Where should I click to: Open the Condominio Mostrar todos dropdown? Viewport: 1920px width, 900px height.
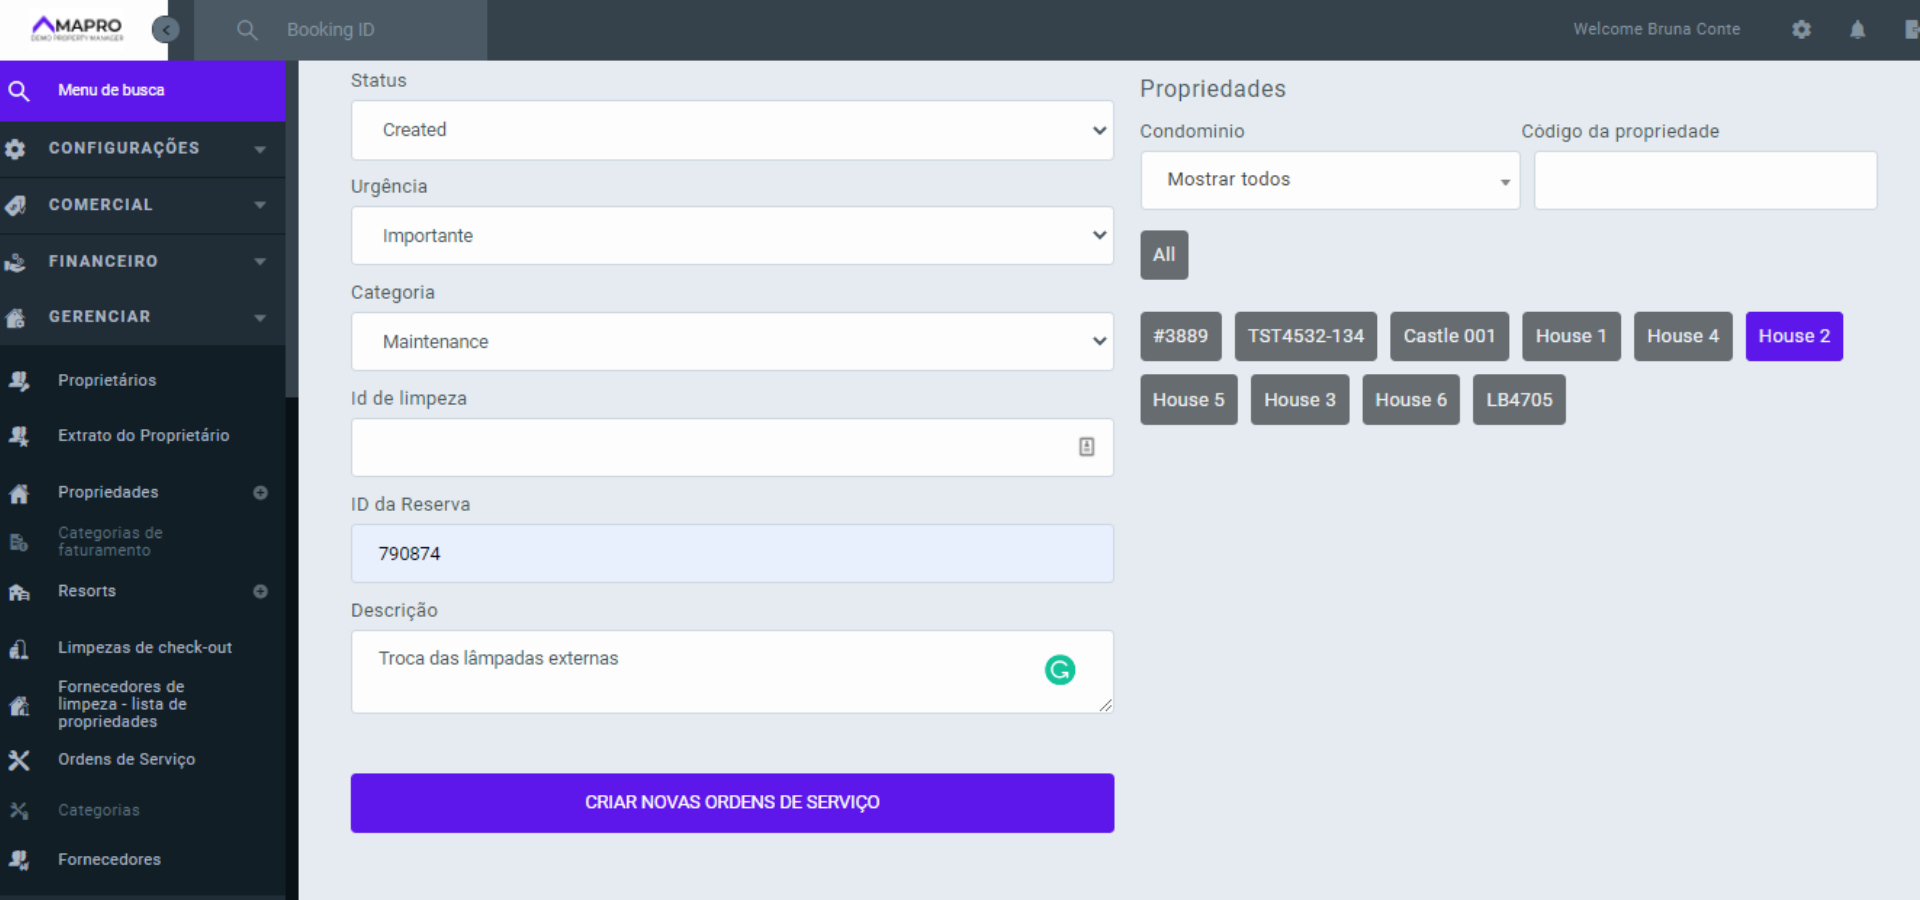pyautogui.click(x=1329, y=180)
